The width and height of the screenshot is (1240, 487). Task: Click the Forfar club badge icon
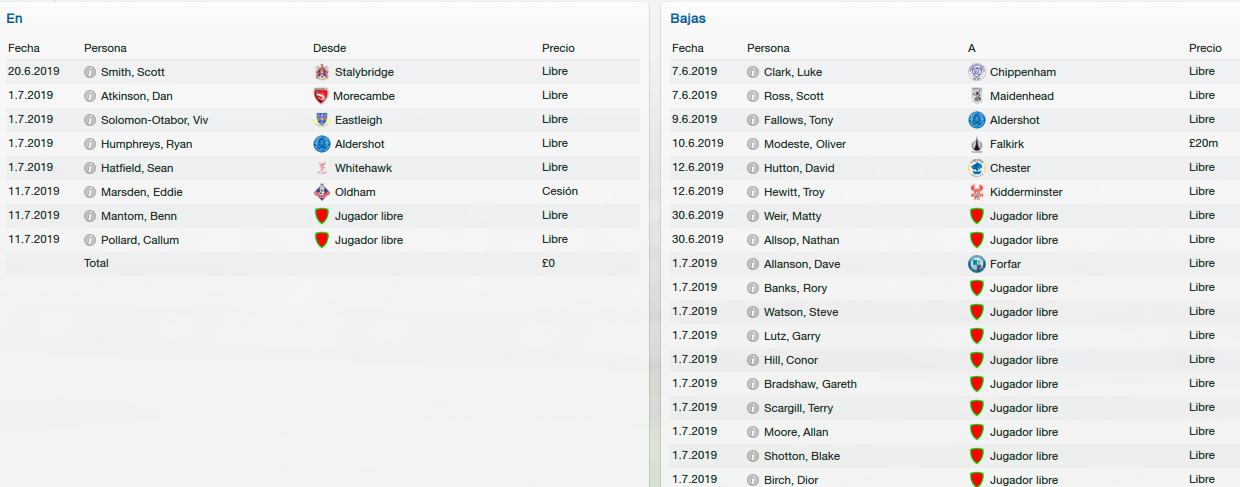[976, 264]
